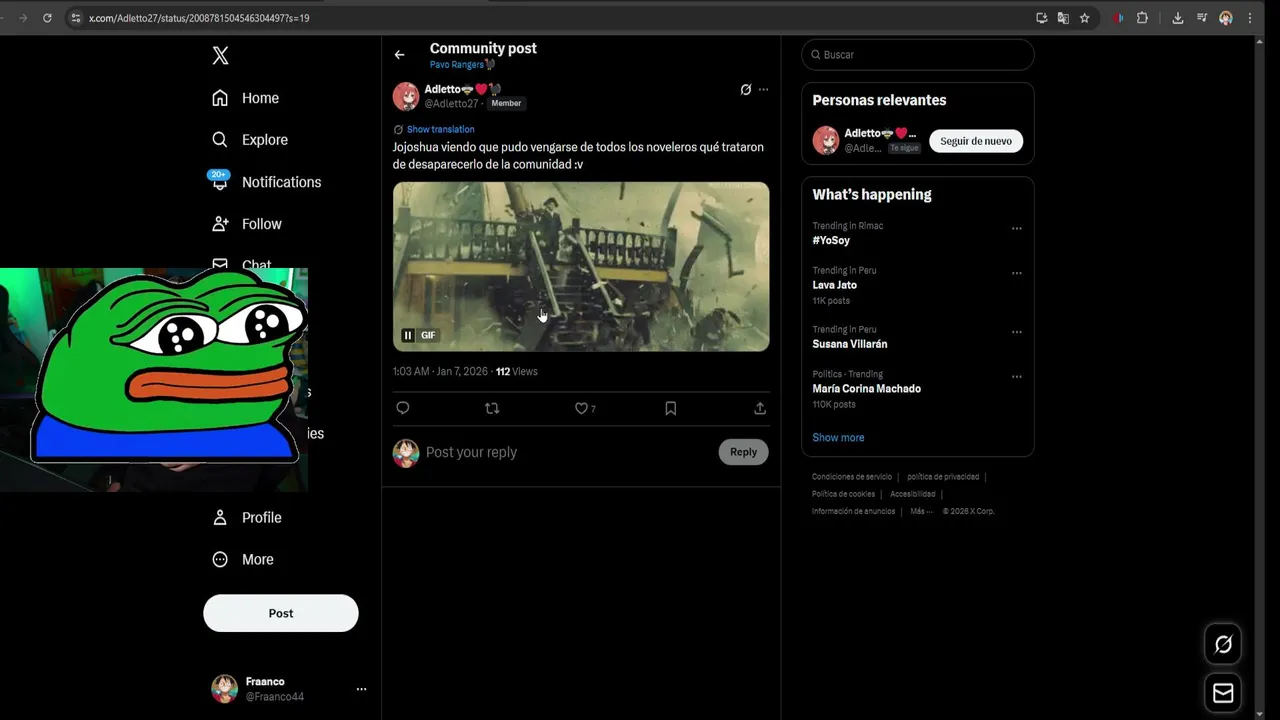Open the María Corina Machado trend
The width and height of the screenshot is (1280, 720).
pyautogui.click(x=866, y=388)
